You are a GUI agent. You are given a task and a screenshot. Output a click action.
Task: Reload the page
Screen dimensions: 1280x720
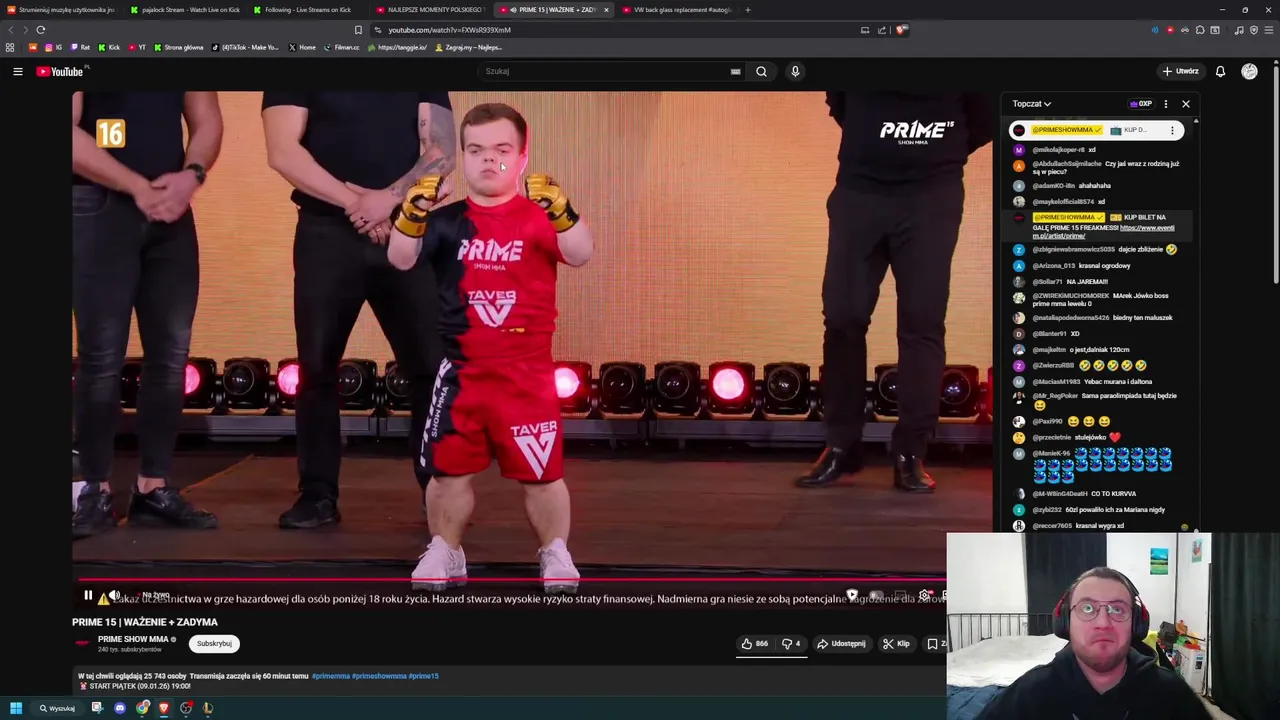coord(41,30)
